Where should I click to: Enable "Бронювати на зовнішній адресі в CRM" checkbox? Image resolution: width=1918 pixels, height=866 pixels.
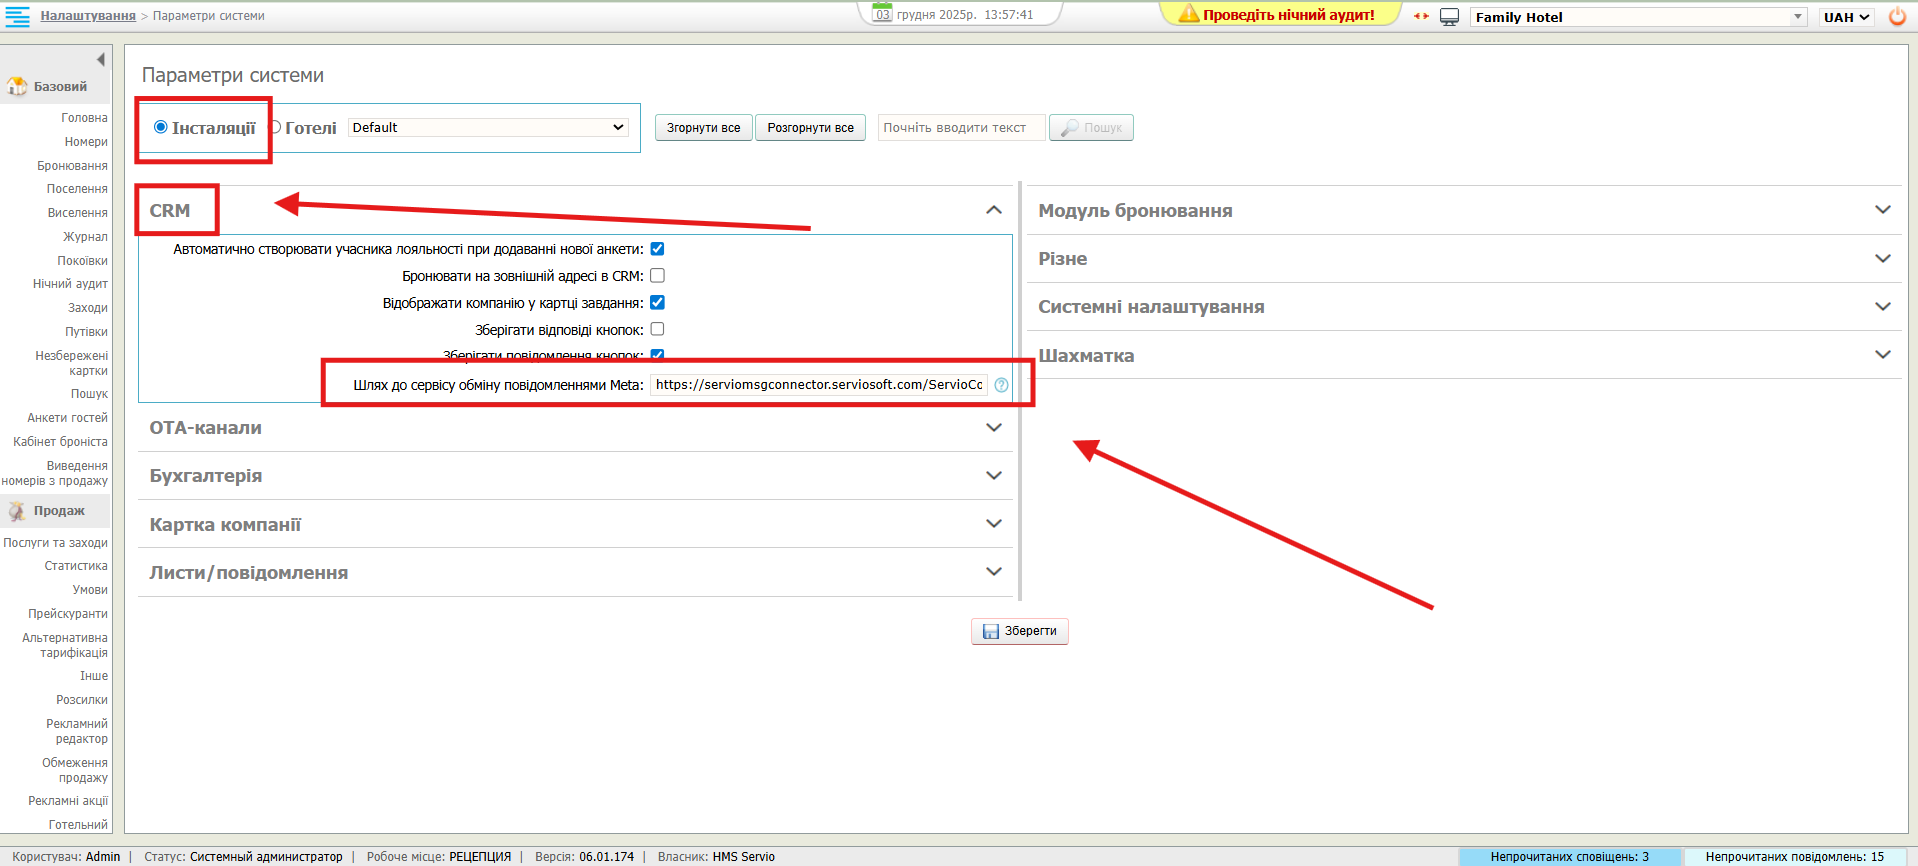[657, 276]
